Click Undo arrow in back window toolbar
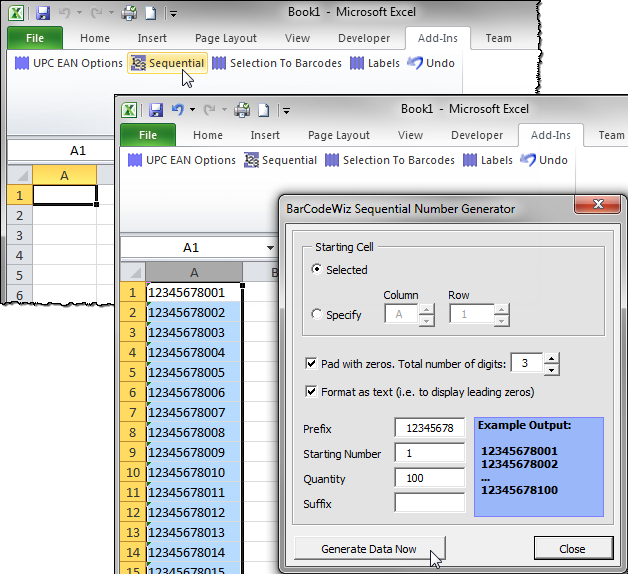Image resolution: width=628 pixels, height=574 pixels. pos(64,13)
